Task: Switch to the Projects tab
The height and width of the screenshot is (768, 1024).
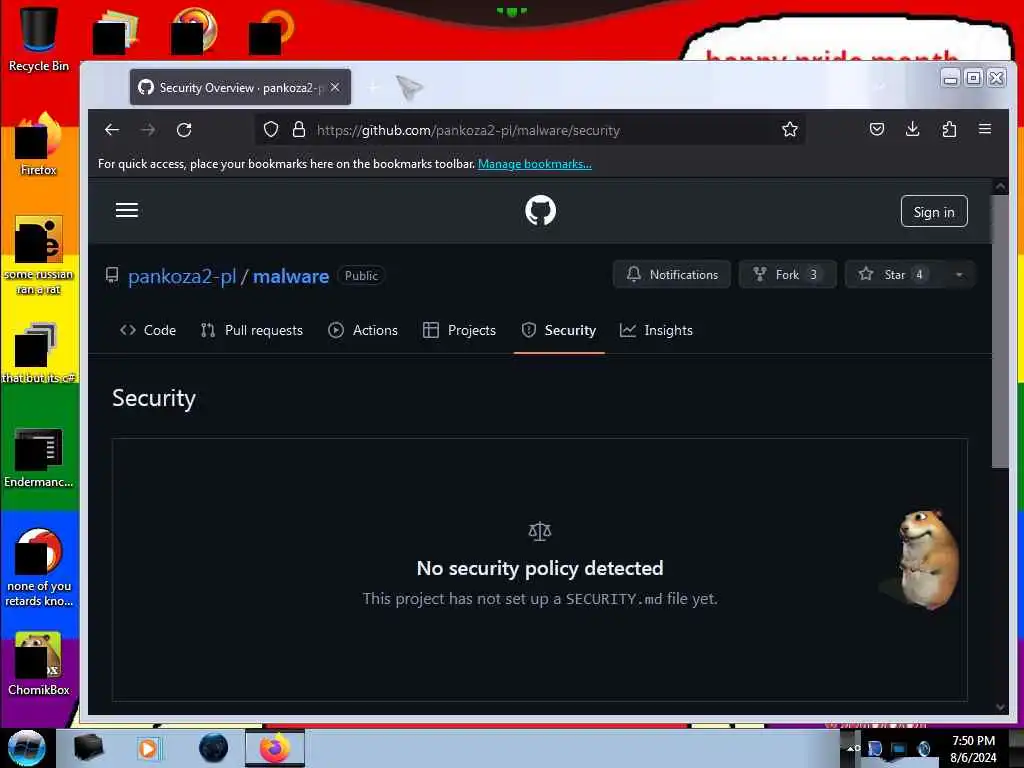Action: click(x=460, y=330)
